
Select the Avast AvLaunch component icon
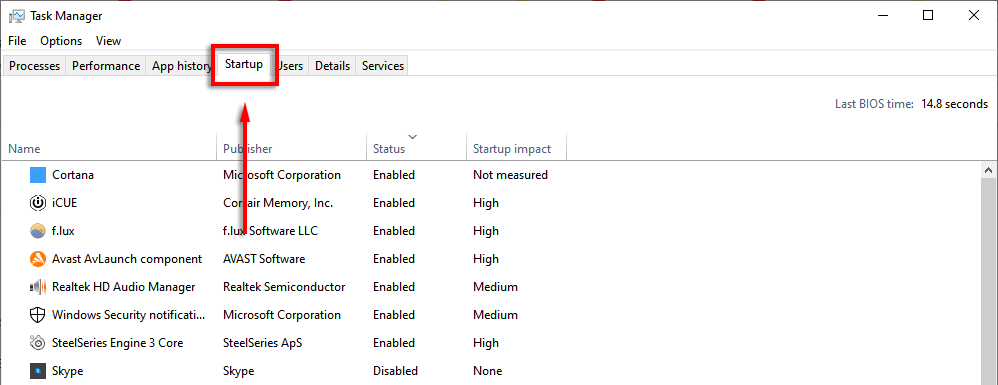coord(38,259)
